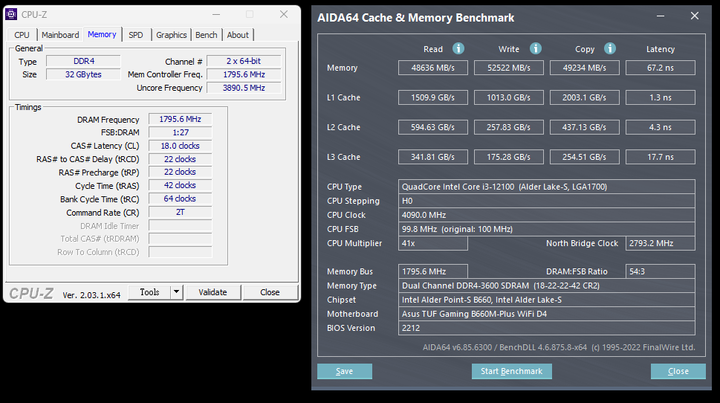Click the Cycle Time tRAS value 42 clocks
Viewport: 720px width, 403px height.
pyautogui.click(x=180, y=185)
